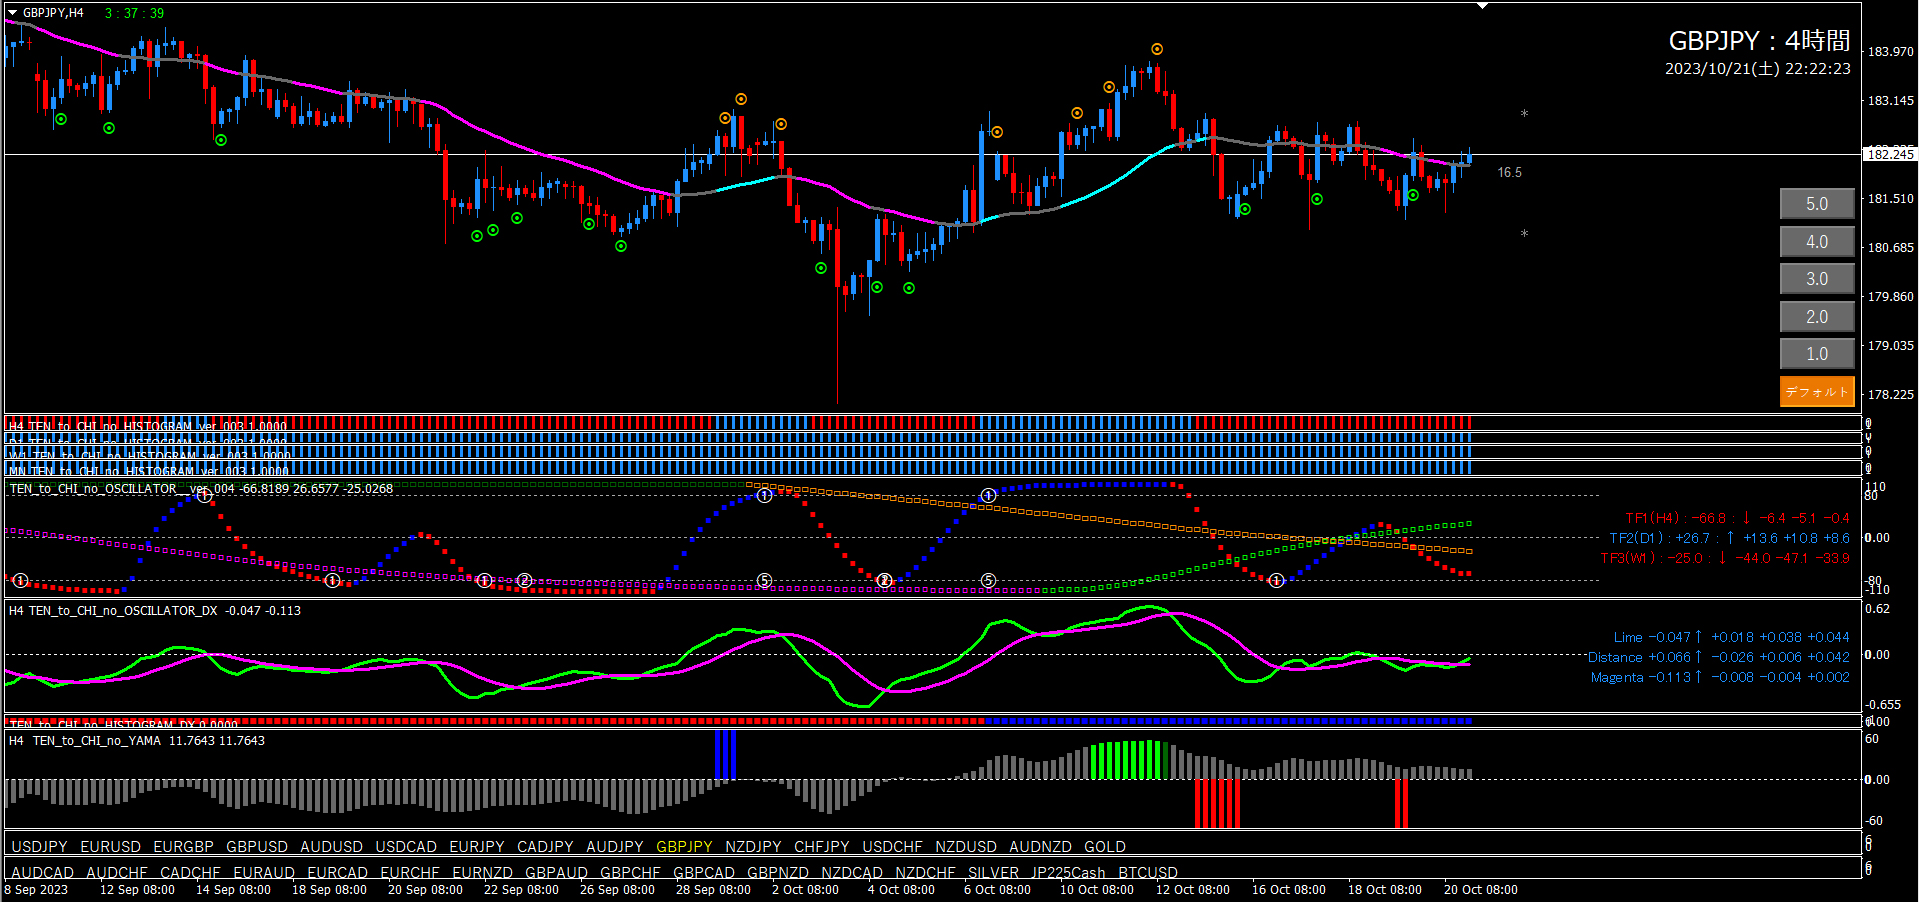Choose the GBPCHF pair
This screenshot has width=1920, height=902.
click(x=631, y=873)
